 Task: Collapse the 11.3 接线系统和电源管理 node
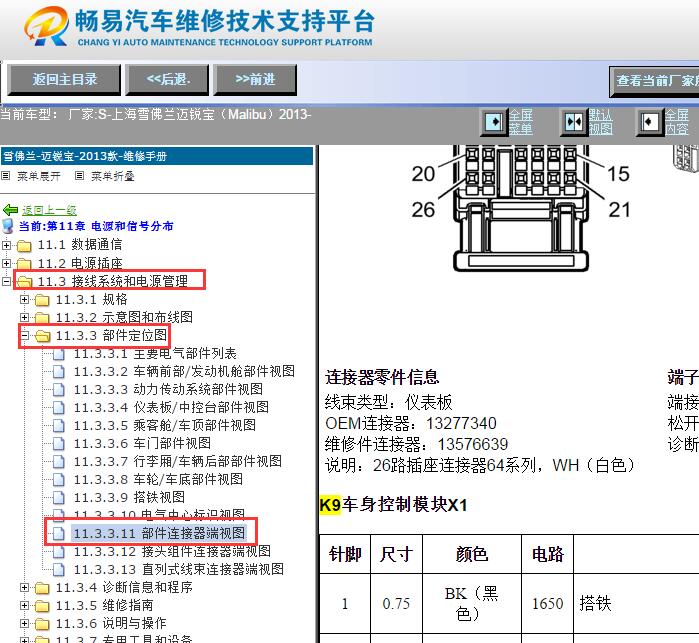6,281
